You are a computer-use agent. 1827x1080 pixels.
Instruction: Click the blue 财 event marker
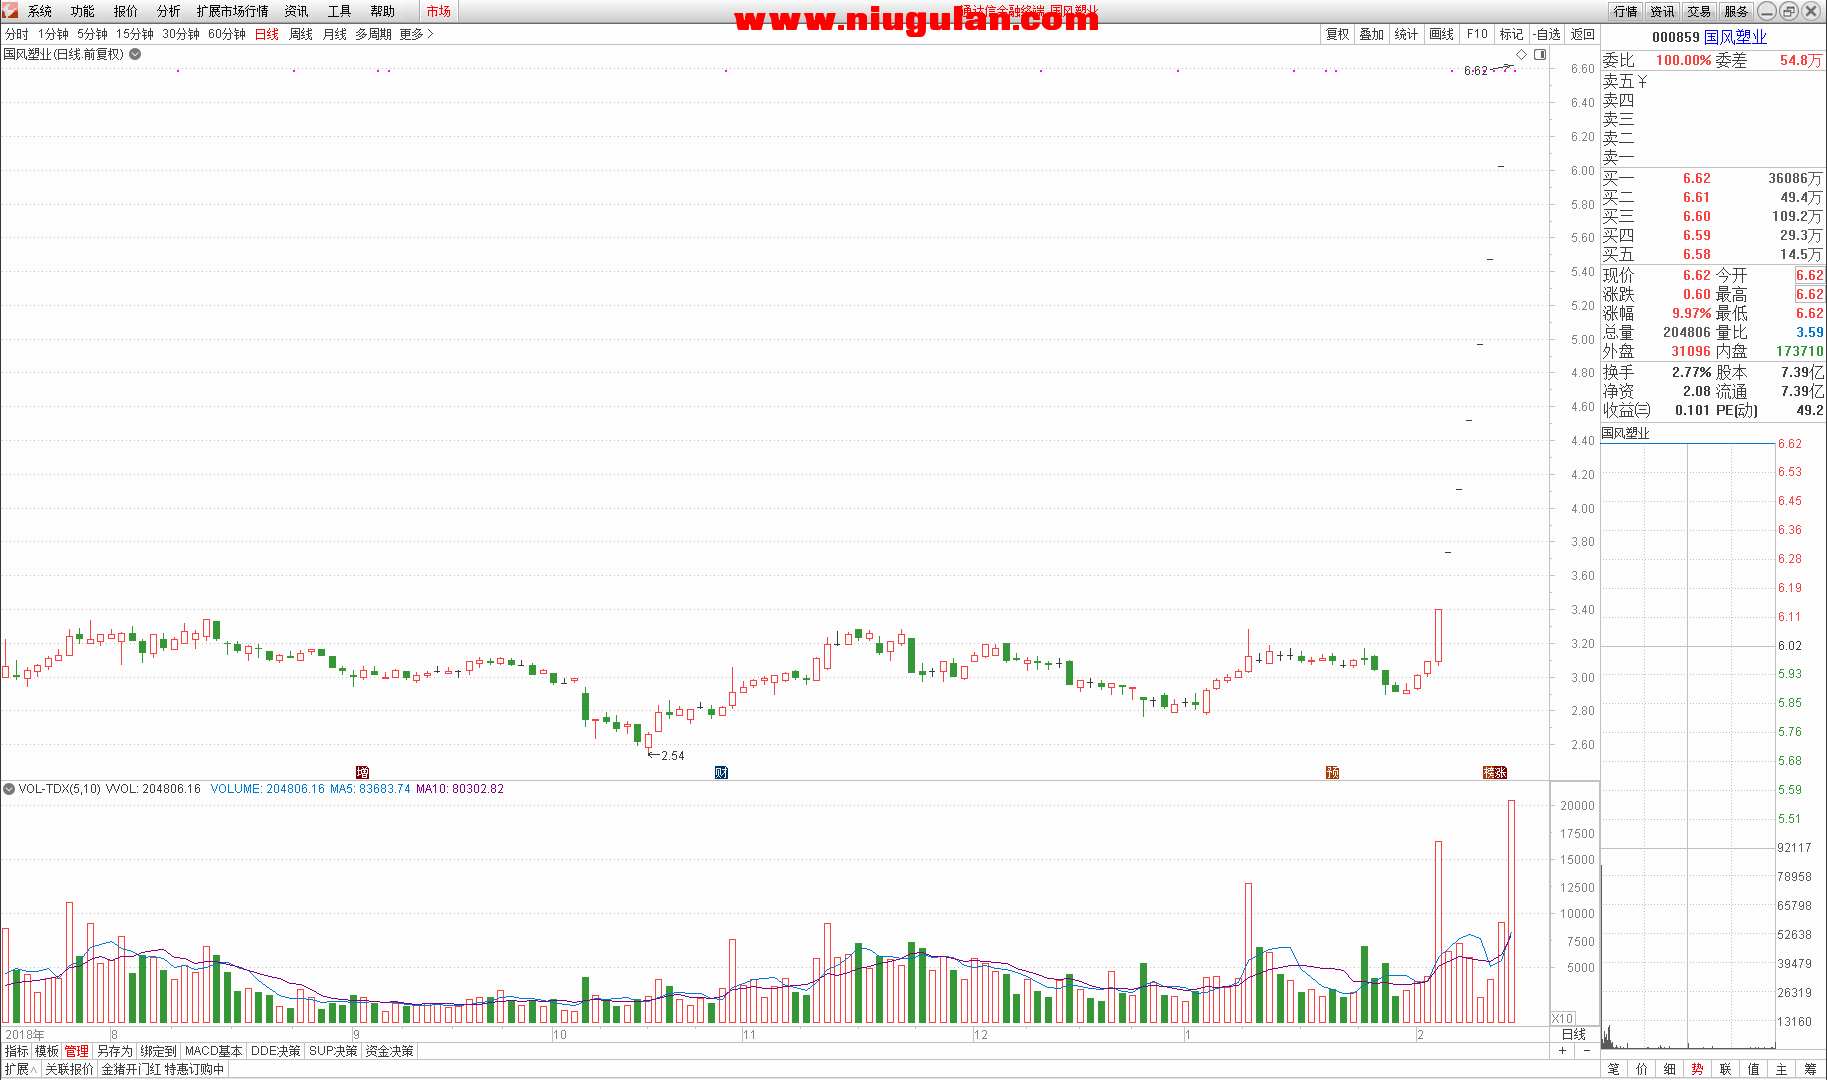point(721,772)
